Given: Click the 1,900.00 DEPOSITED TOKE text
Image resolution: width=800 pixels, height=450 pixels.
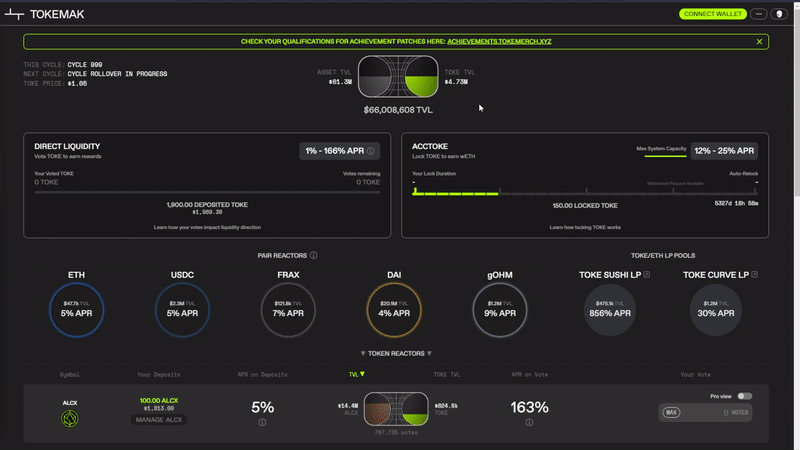Looking at the screenshot, I should tap(207, 205).
